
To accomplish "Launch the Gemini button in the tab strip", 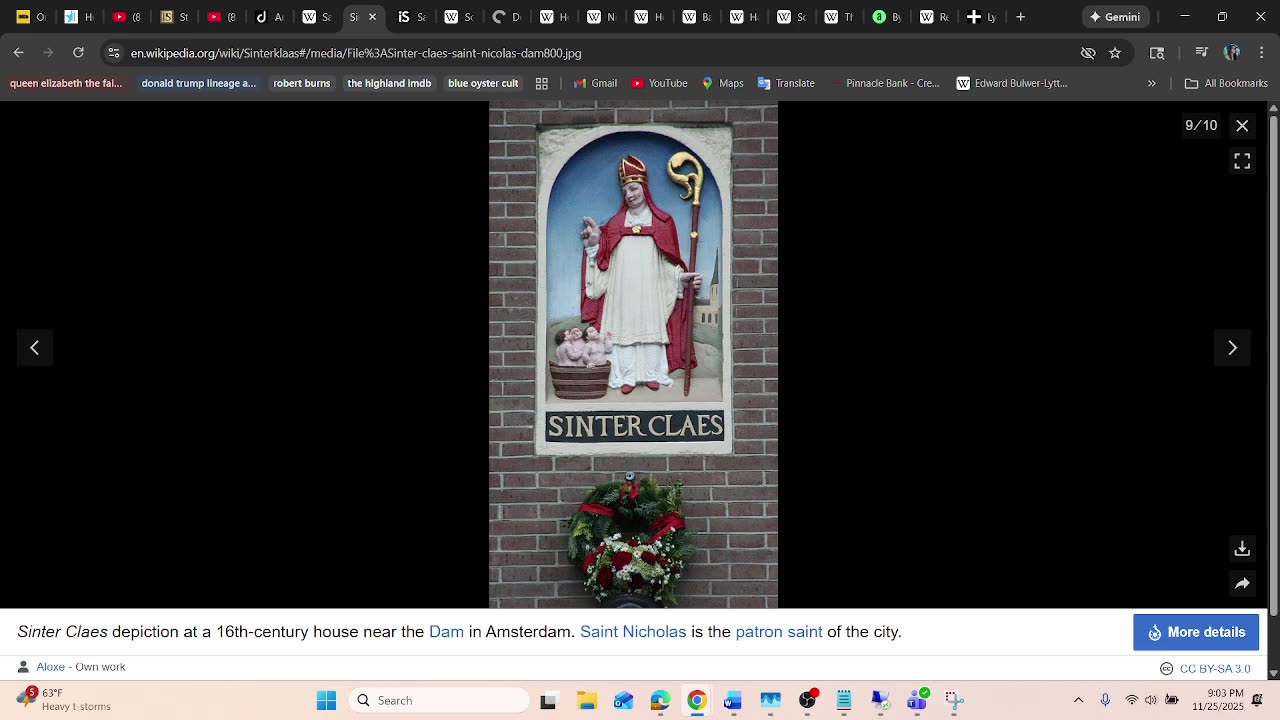I will [x=1115, y=17].
